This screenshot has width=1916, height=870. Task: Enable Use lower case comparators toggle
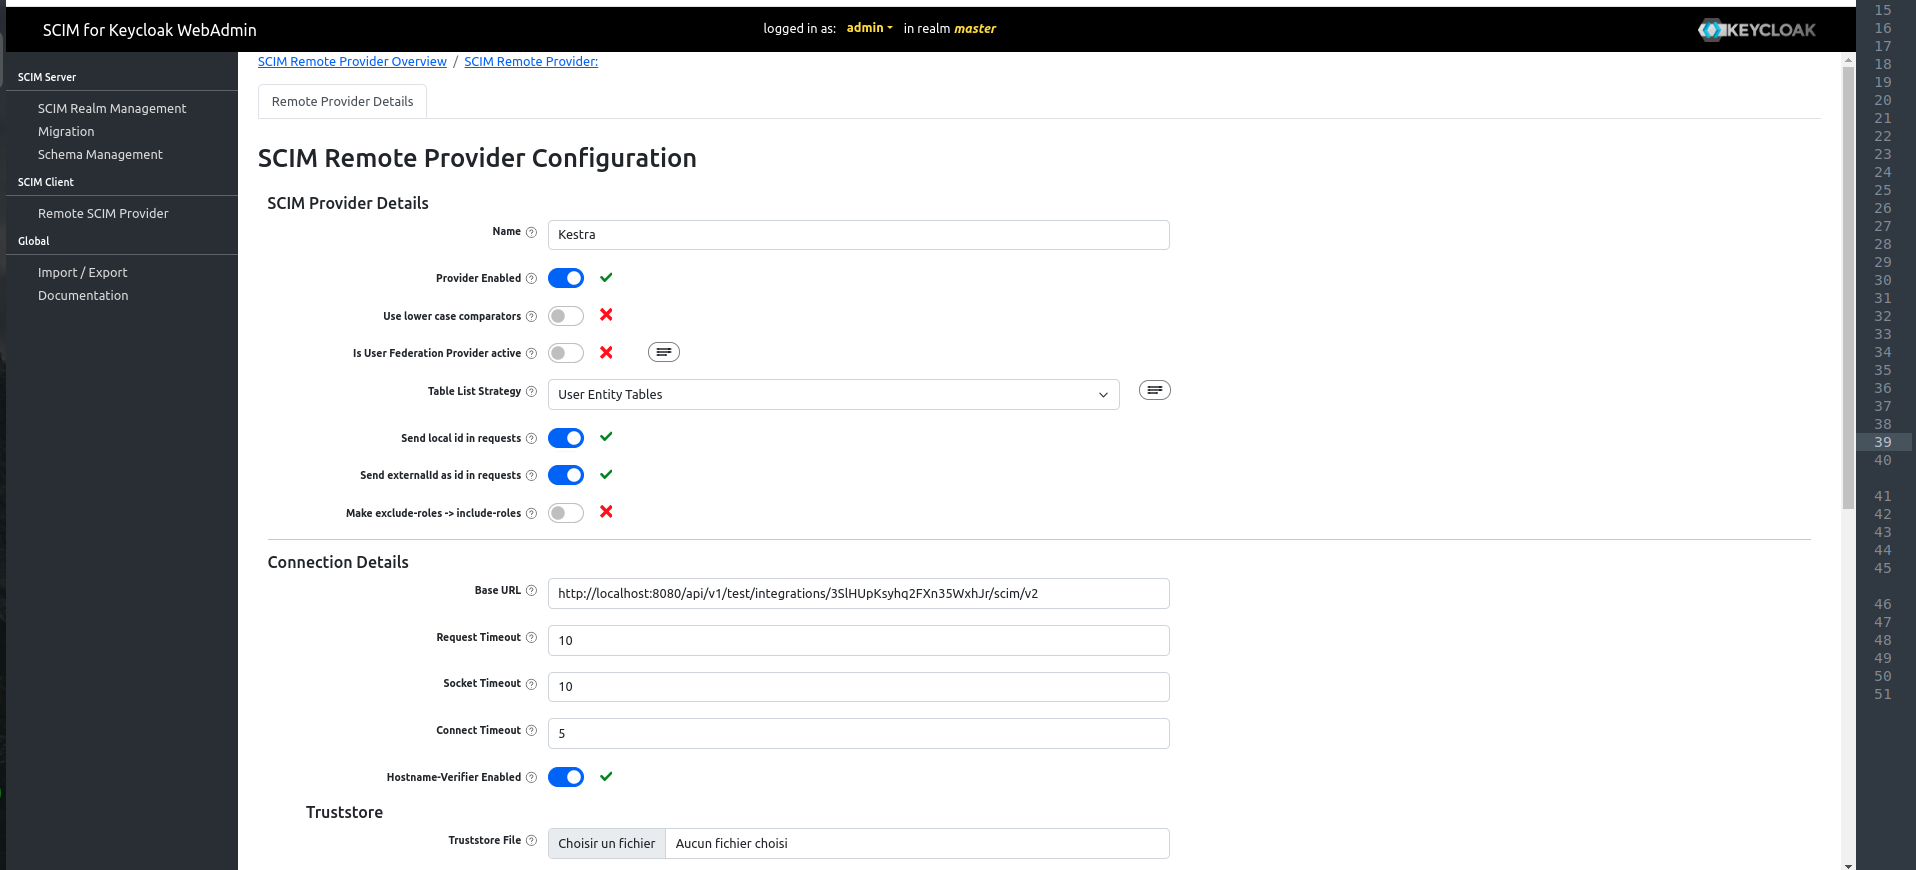click(x=566, y=316)
